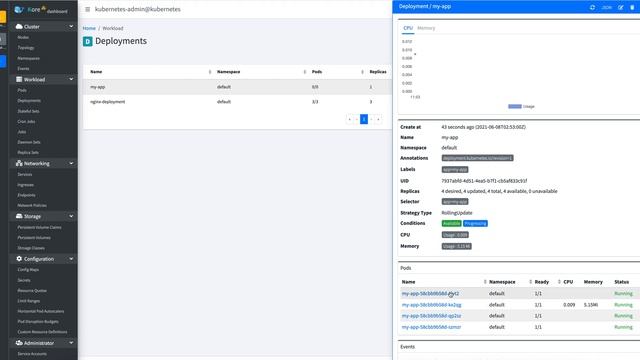Viewport: 640px width, 360px height.
Task: Sort pods table by Namespace sort icon
Action: (530, 282)
